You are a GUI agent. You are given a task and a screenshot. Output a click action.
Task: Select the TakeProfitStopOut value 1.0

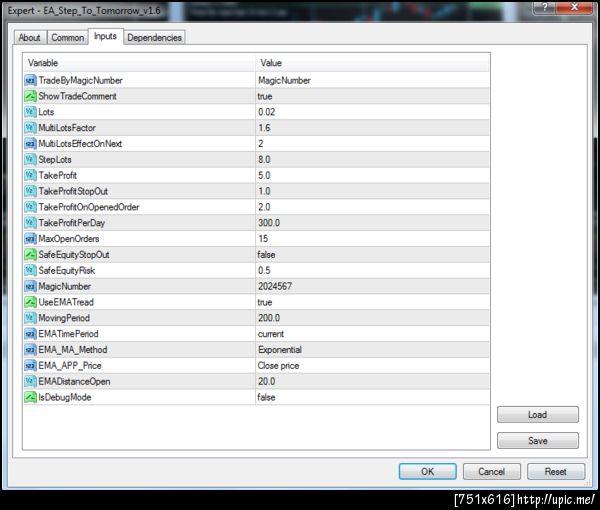point(264,191)
